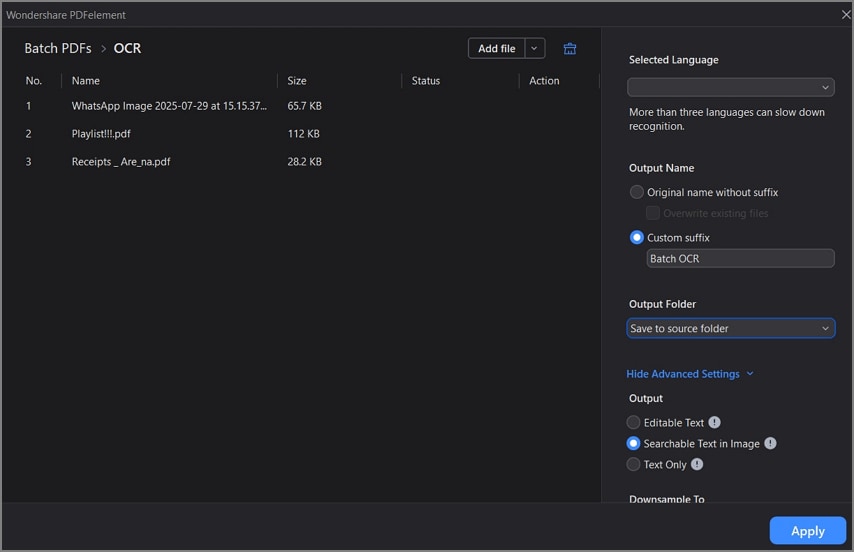This screenshot has width=854, height=552.
Task: Click the Size column header
Action: 297,81
